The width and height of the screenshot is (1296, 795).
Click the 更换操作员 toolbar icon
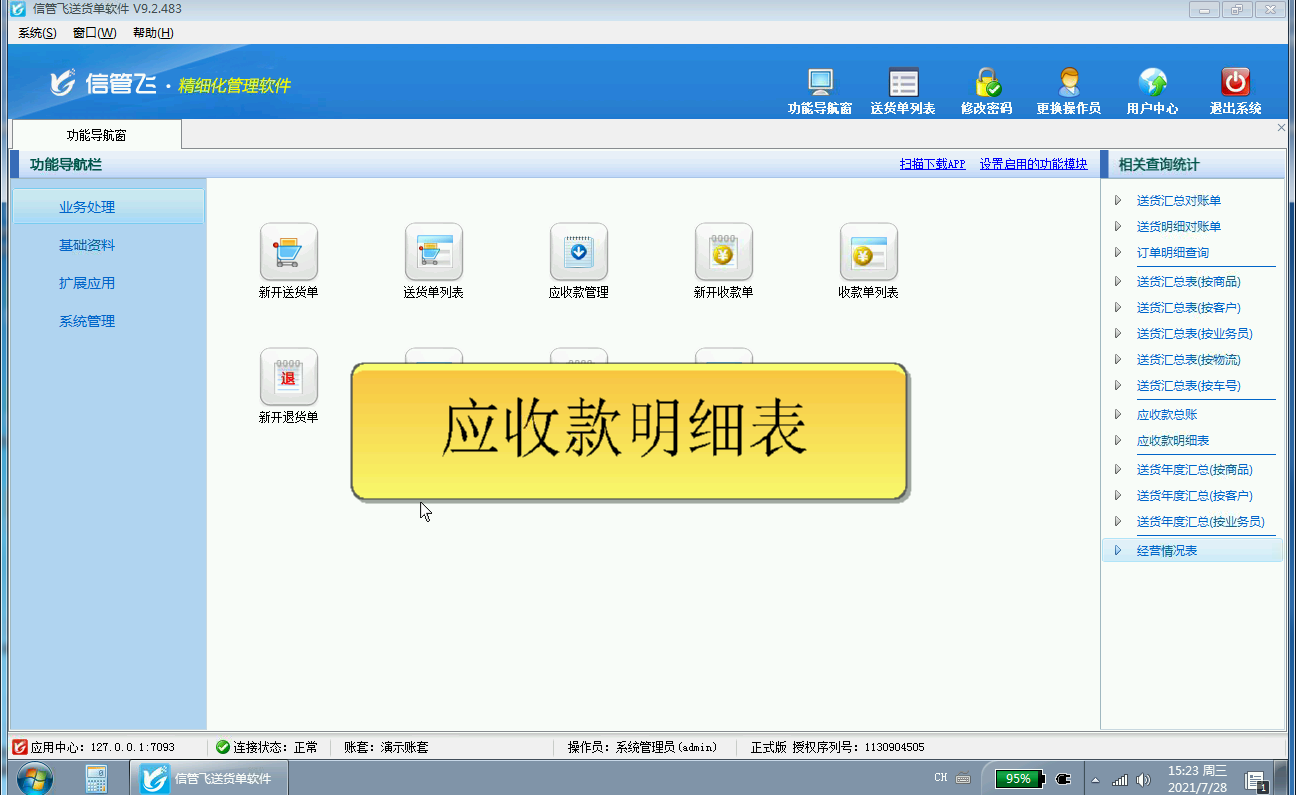(1068, 83)
